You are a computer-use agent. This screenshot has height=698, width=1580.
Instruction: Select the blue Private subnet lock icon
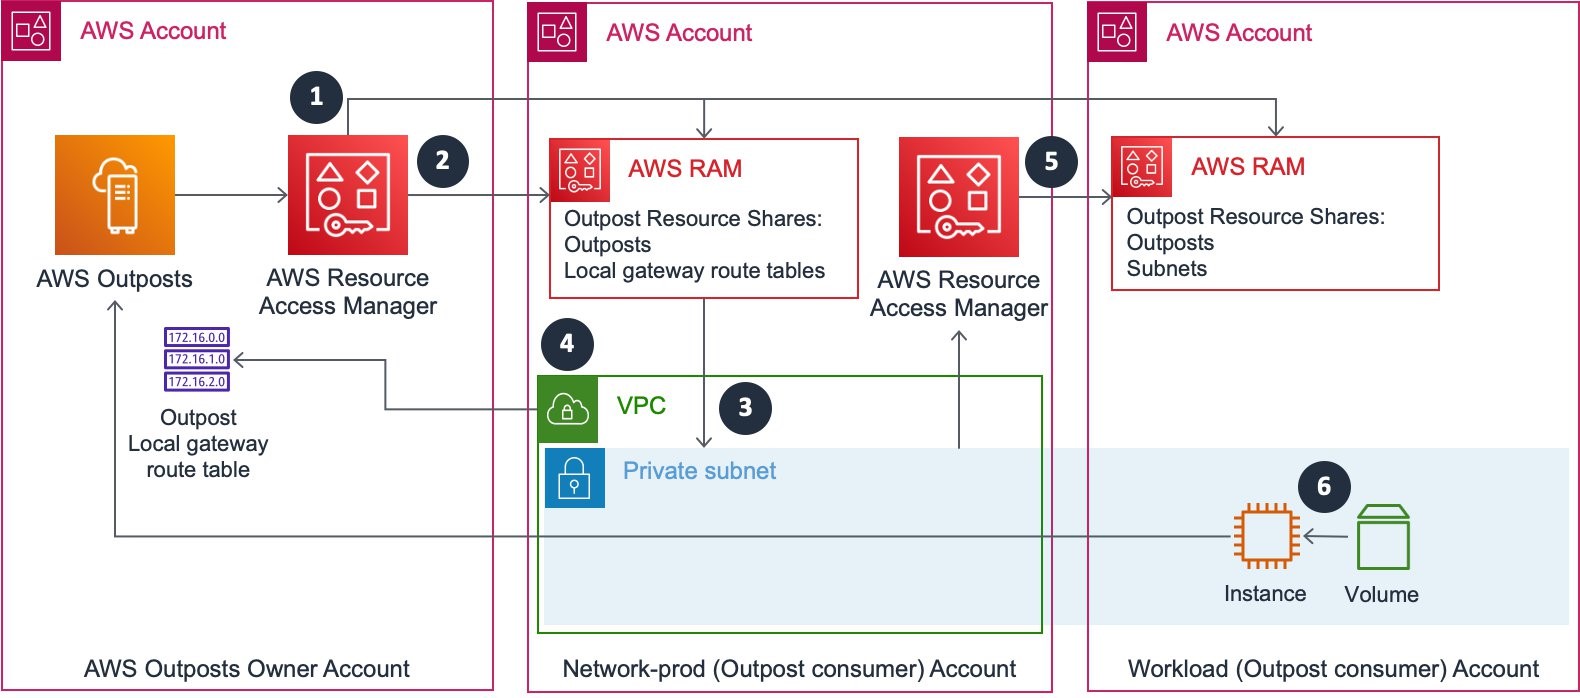coord(575,478)
